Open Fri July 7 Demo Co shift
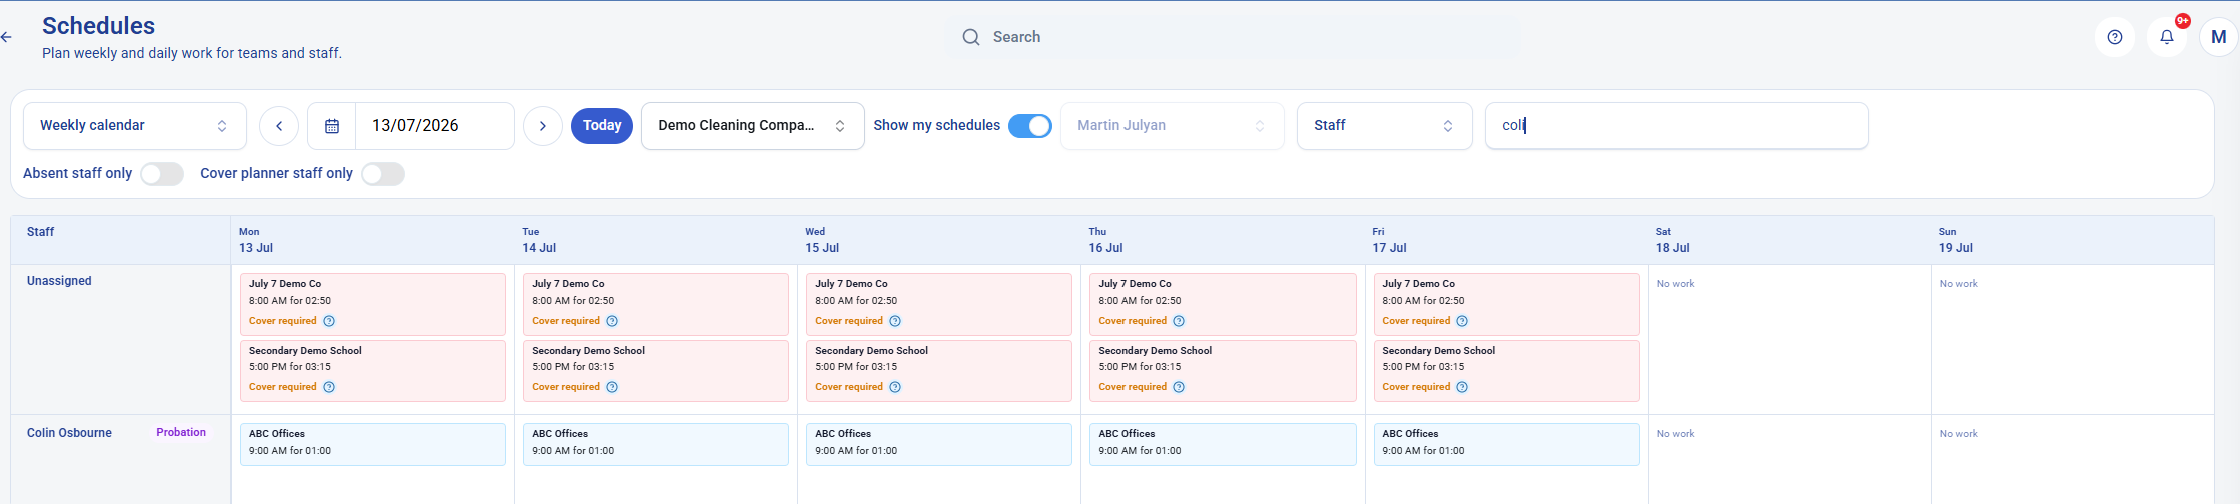This screenshot has width=2240, height=504. (1506, 304)
